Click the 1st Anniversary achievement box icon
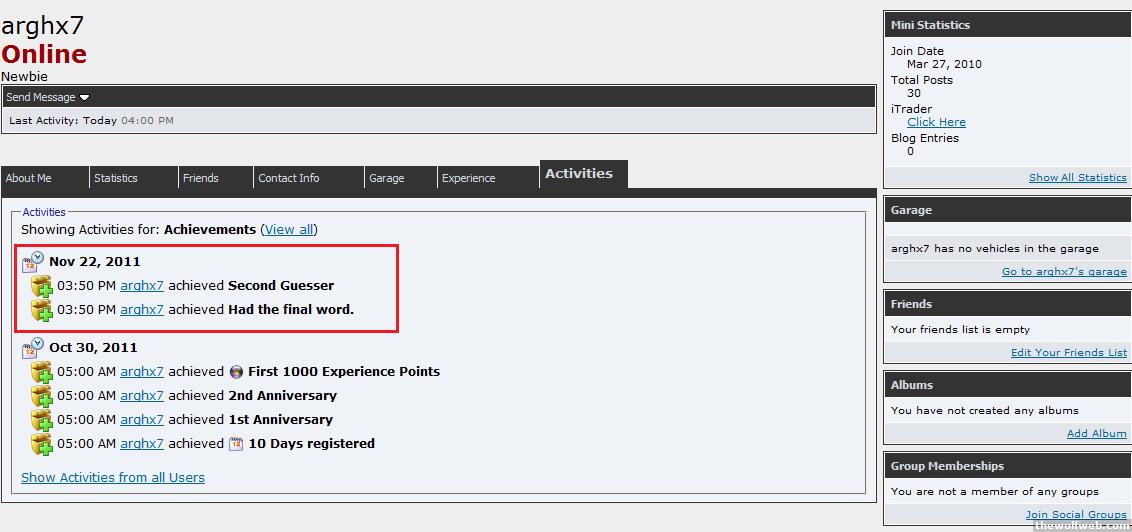The width and height of the screenshot is (1132, 532). pos(41,420)
